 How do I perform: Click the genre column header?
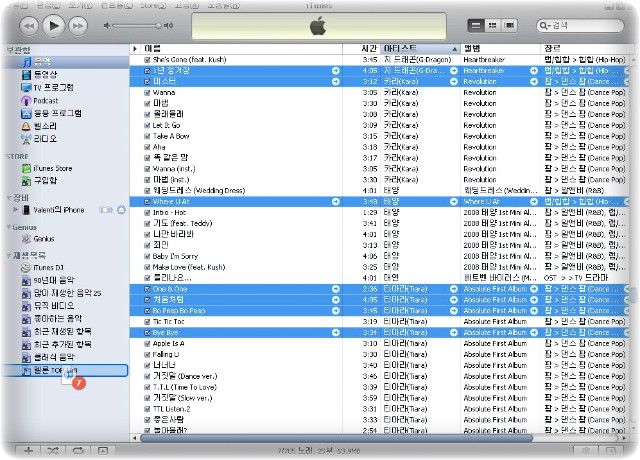pyautogui.click(x=584, y=49)
